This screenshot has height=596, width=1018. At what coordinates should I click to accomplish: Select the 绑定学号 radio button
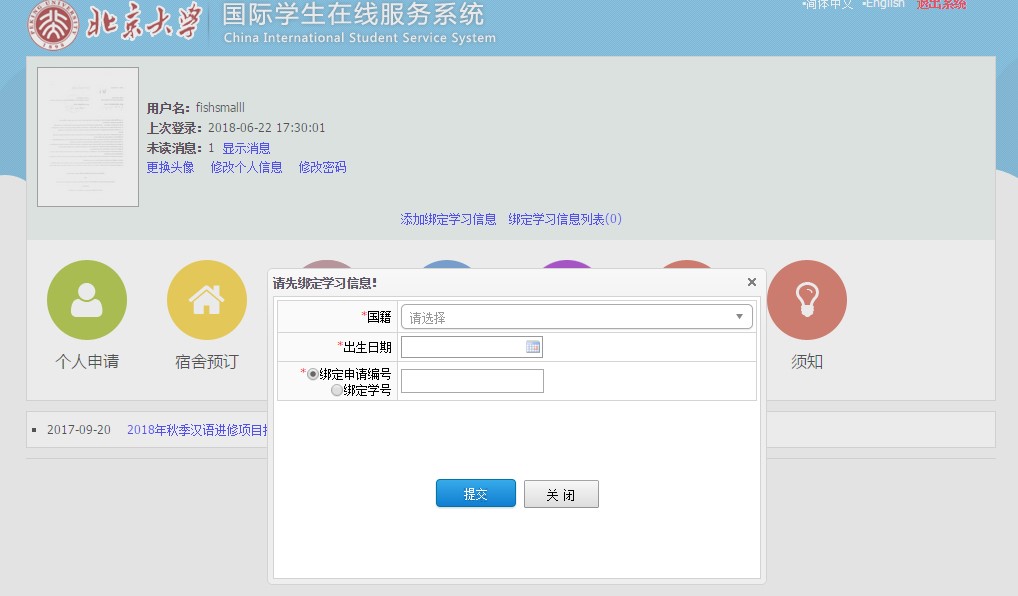(337, 391)
